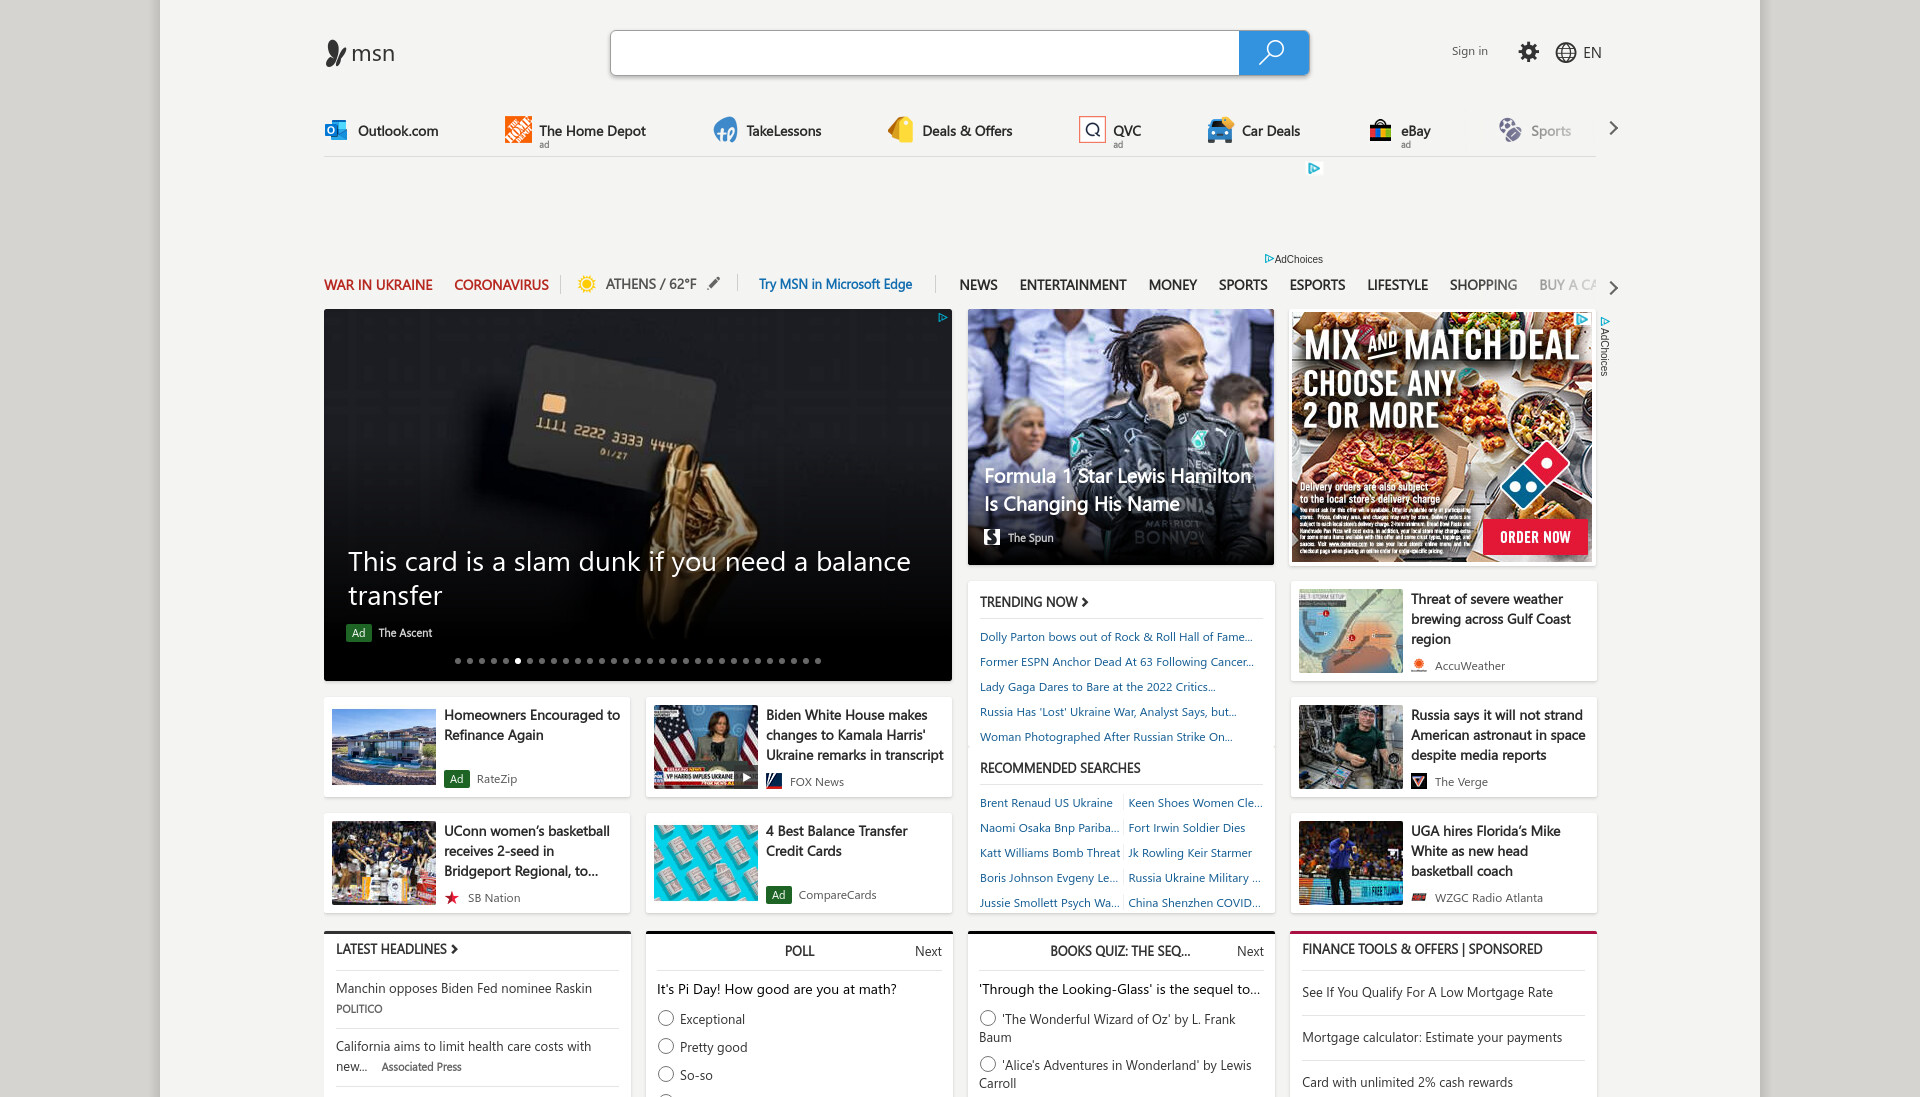Viewport: 1920px width, 1097px height.
Task: Click the QVC icon
Action: (1092, 130)
